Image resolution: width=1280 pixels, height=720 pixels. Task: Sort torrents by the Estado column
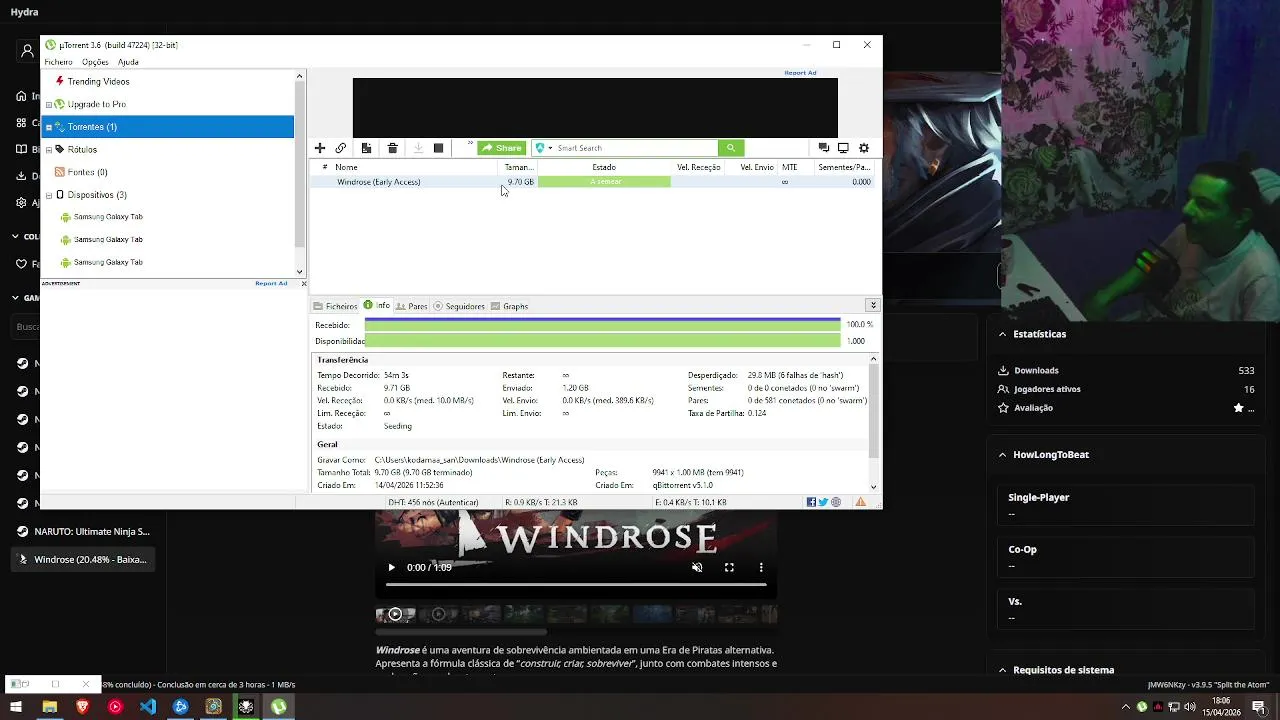(x=604, y=167)
